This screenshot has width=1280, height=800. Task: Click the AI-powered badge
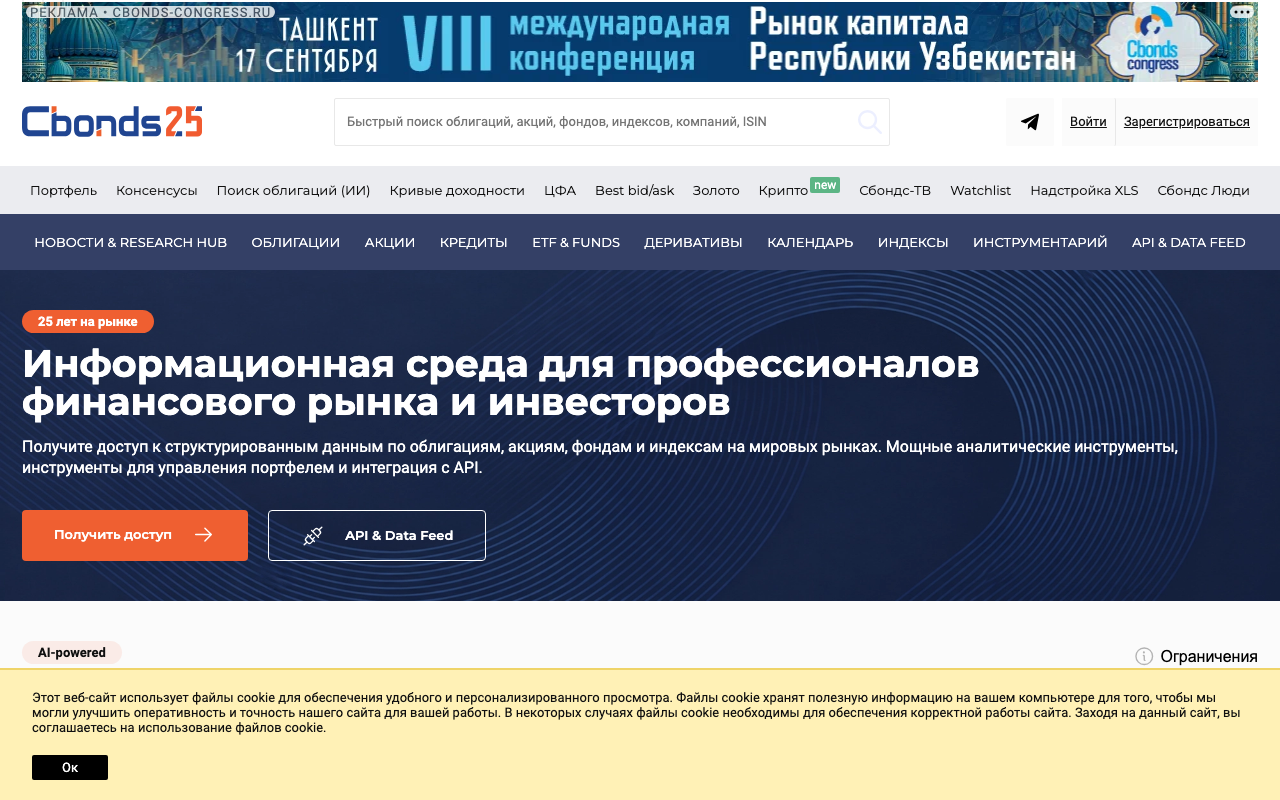[x=72, y=652]
